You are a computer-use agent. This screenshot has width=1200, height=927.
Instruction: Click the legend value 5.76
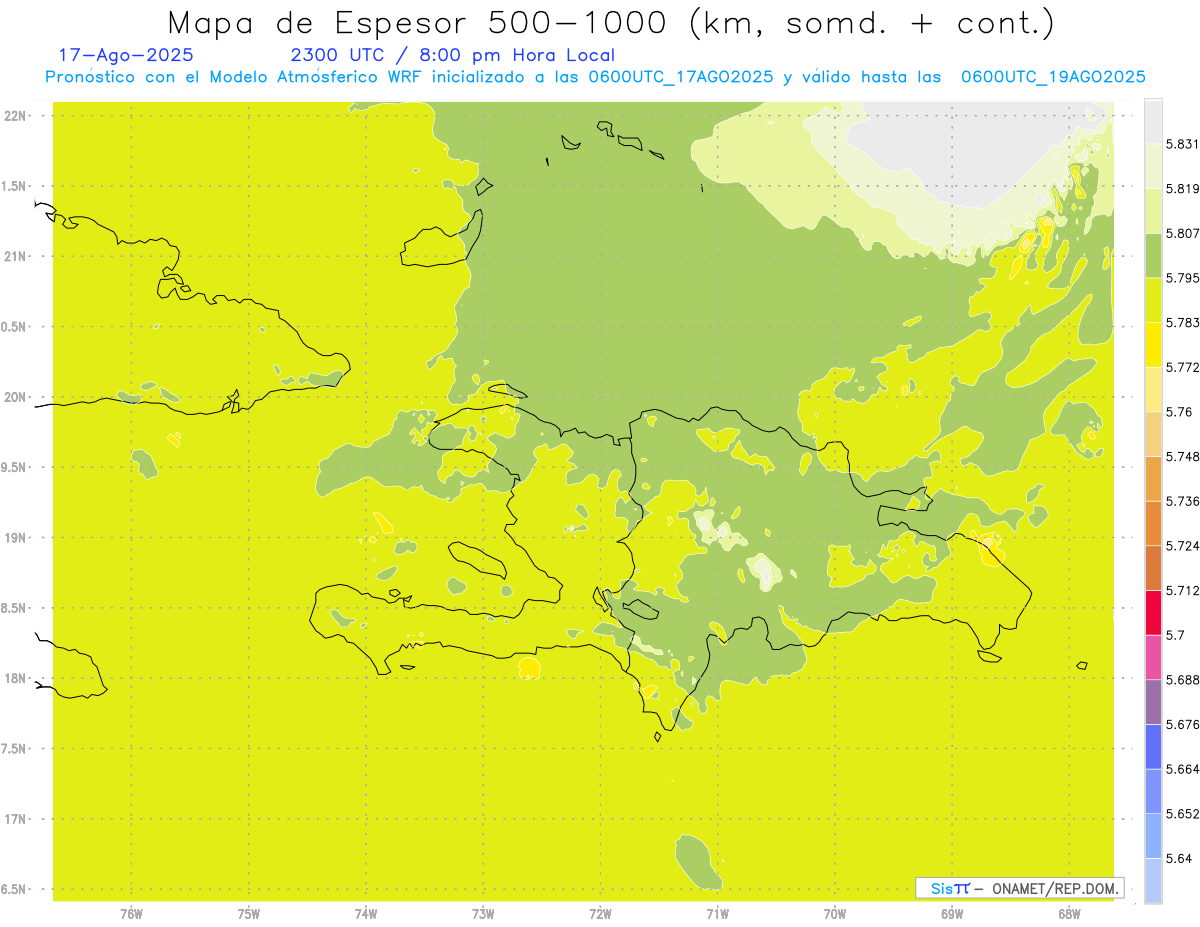tap(1178, 412)
